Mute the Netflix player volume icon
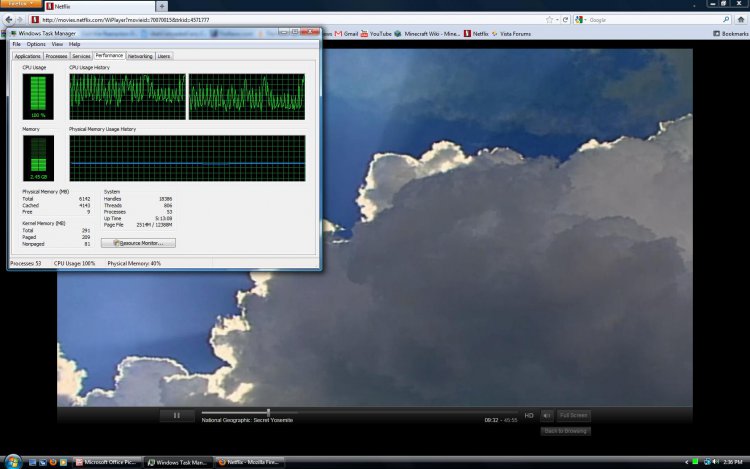Screen dimensions: 750x469 [x=547, y=415]
